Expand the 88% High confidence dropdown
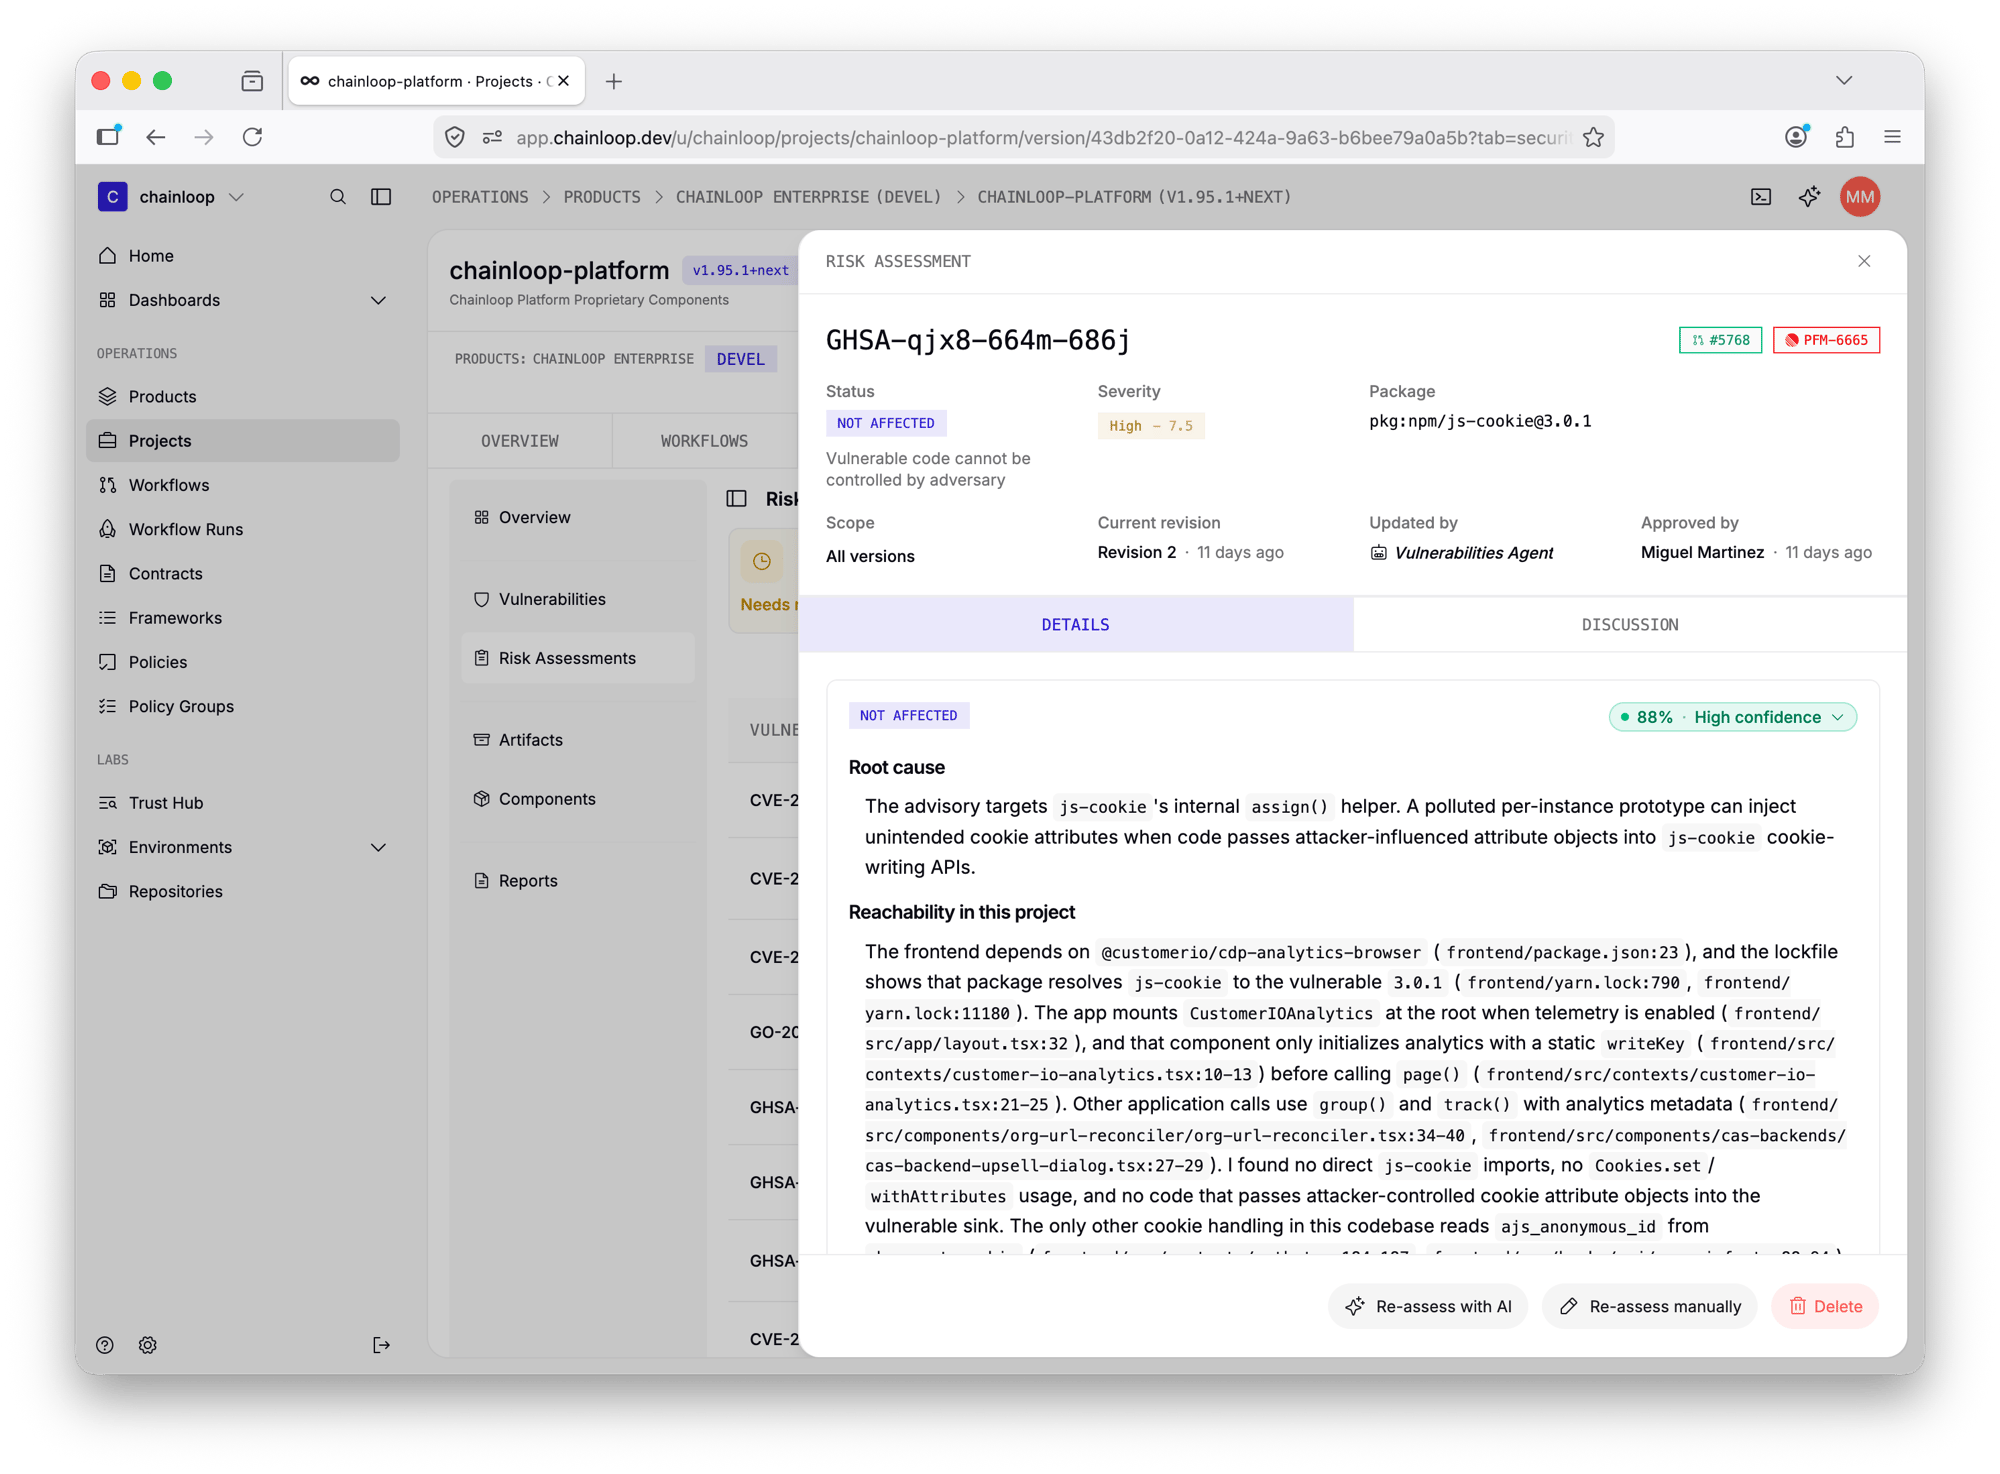 coord(1732,717)
